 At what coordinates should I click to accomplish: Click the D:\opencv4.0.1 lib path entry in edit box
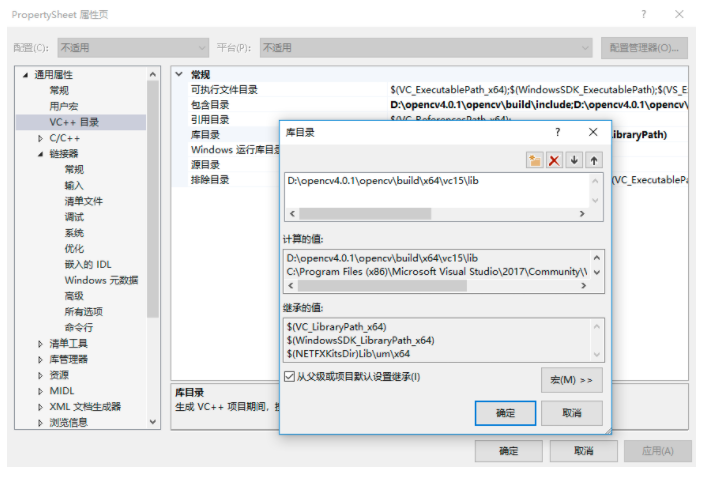click(383, 181)
